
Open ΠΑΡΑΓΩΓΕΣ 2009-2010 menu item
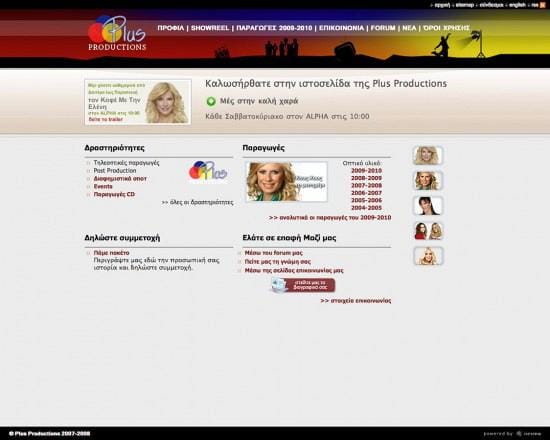(274, 28)
